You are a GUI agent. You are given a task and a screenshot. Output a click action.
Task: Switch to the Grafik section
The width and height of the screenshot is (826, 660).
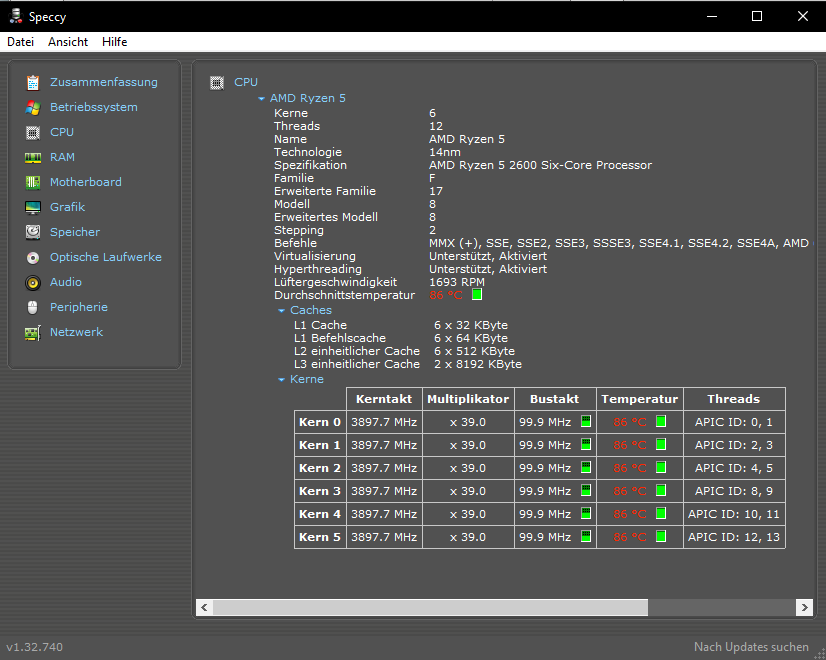point(67,208)
